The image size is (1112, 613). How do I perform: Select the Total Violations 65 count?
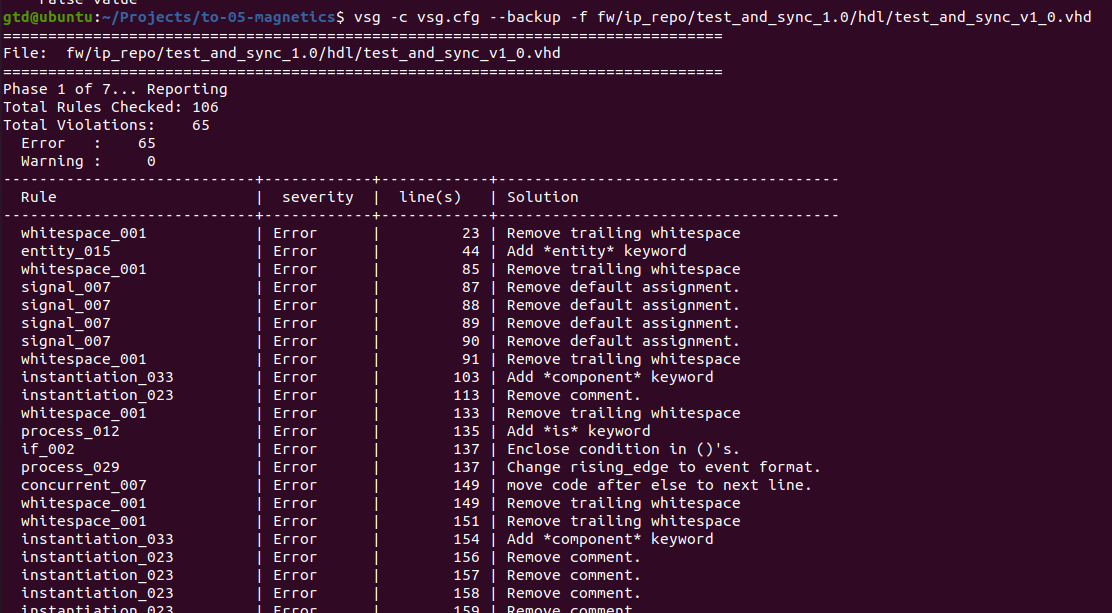pyautogui.click(x=200, y=124)
